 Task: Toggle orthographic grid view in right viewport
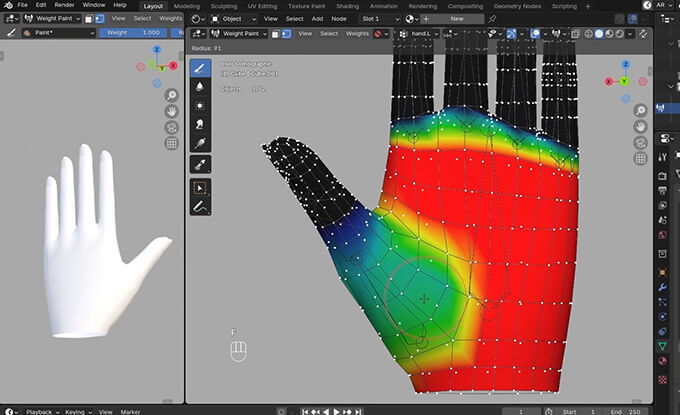[x=640, y=159]
